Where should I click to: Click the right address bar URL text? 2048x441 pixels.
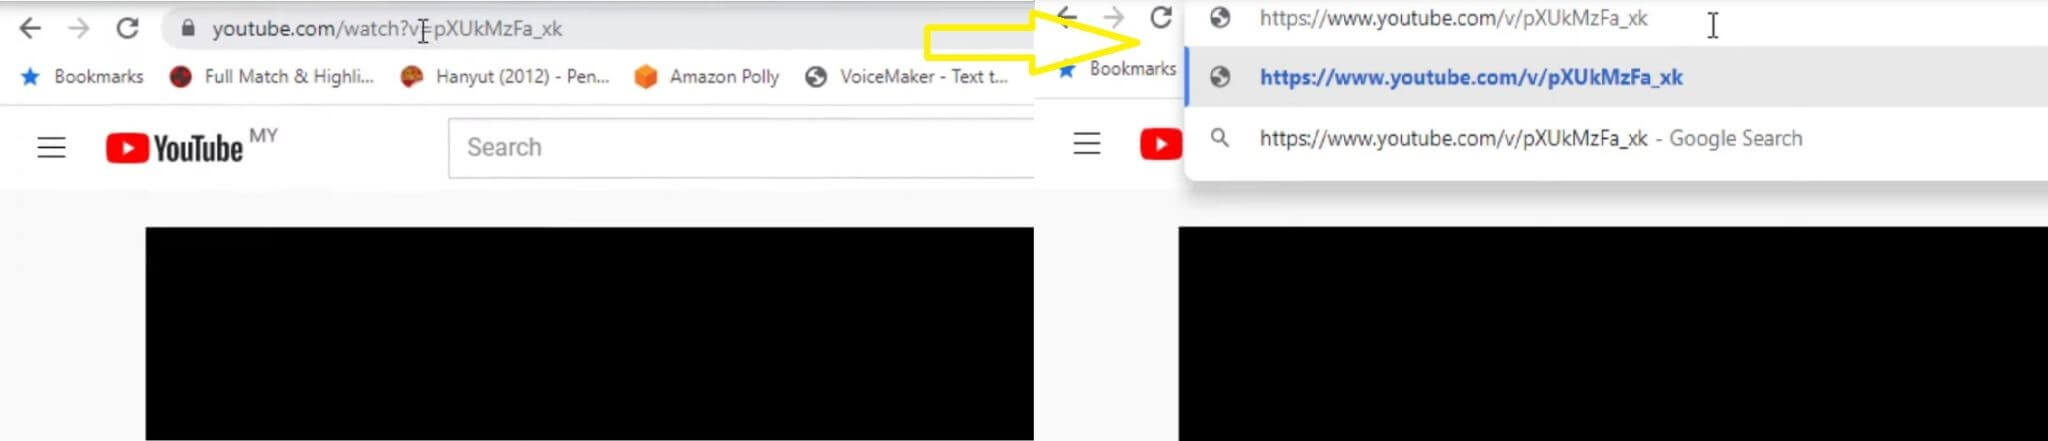coord(1454,18)
